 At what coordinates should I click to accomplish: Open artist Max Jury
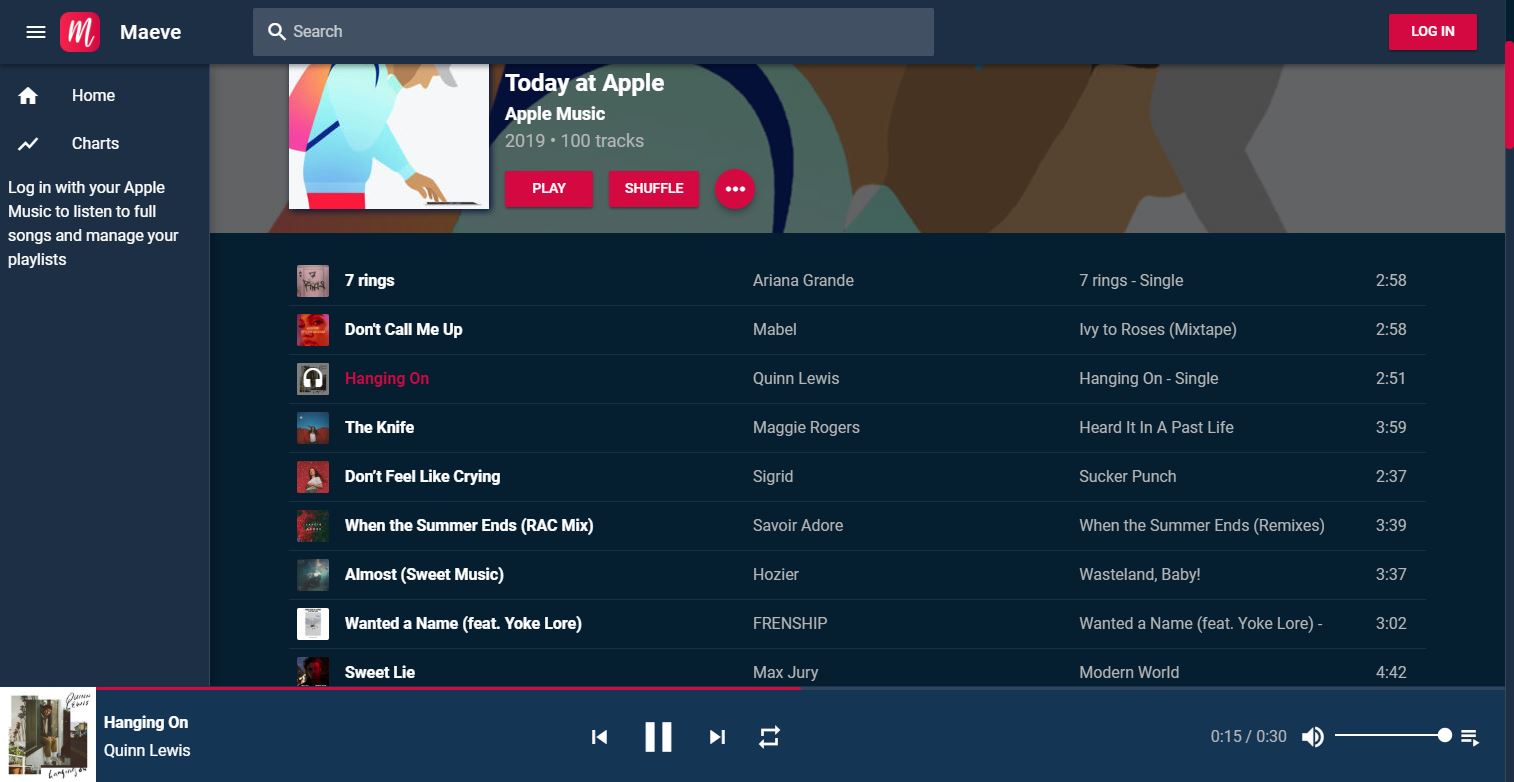coord(785,673)
